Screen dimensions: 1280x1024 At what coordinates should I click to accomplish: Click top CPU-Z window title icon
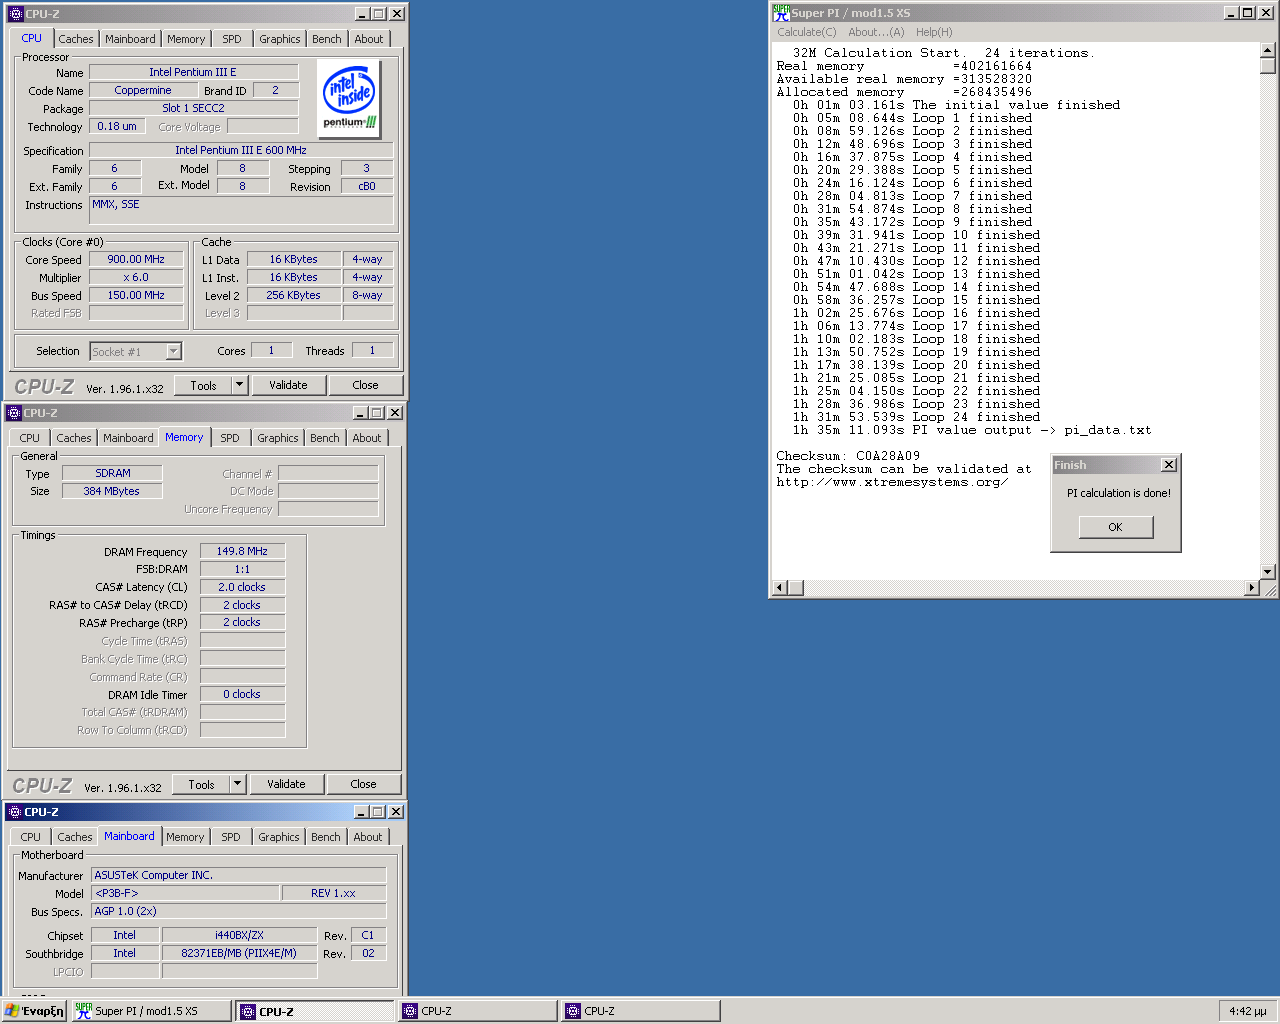click(15, 14)
